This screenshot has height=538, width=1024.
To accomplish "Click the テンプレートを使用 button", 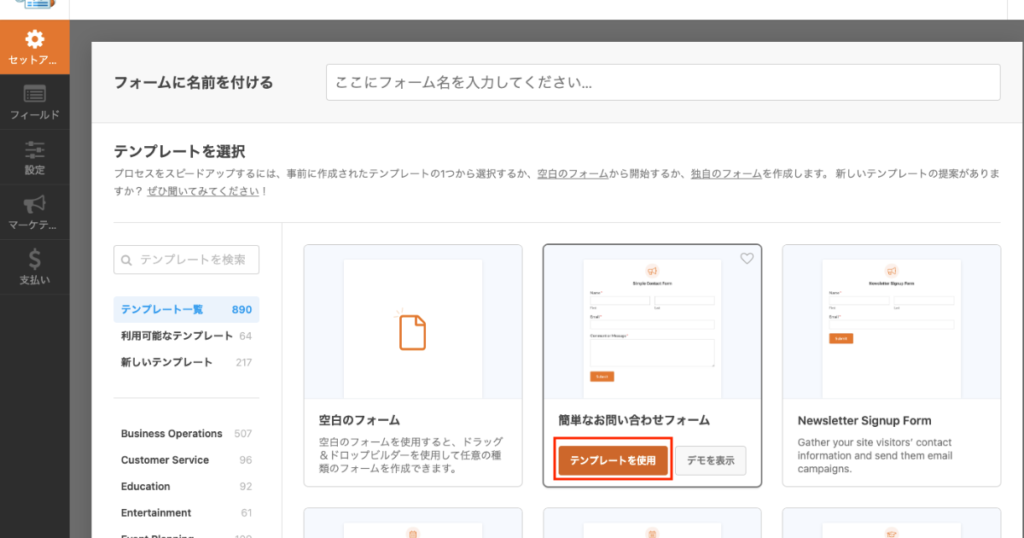I will tap(612, 461).
